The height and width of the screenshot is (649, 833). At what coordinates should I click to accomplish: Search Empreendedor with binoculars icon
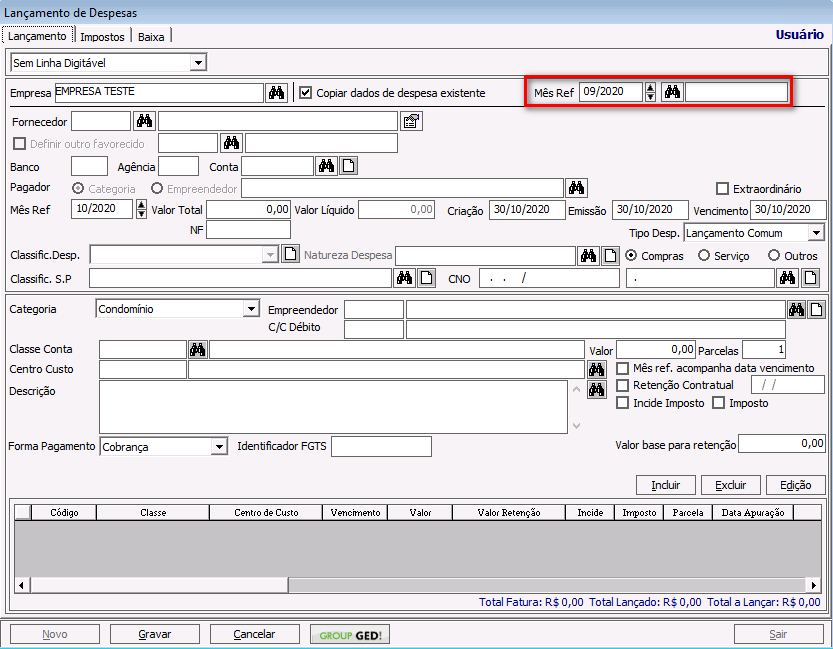tap(796, 310)
